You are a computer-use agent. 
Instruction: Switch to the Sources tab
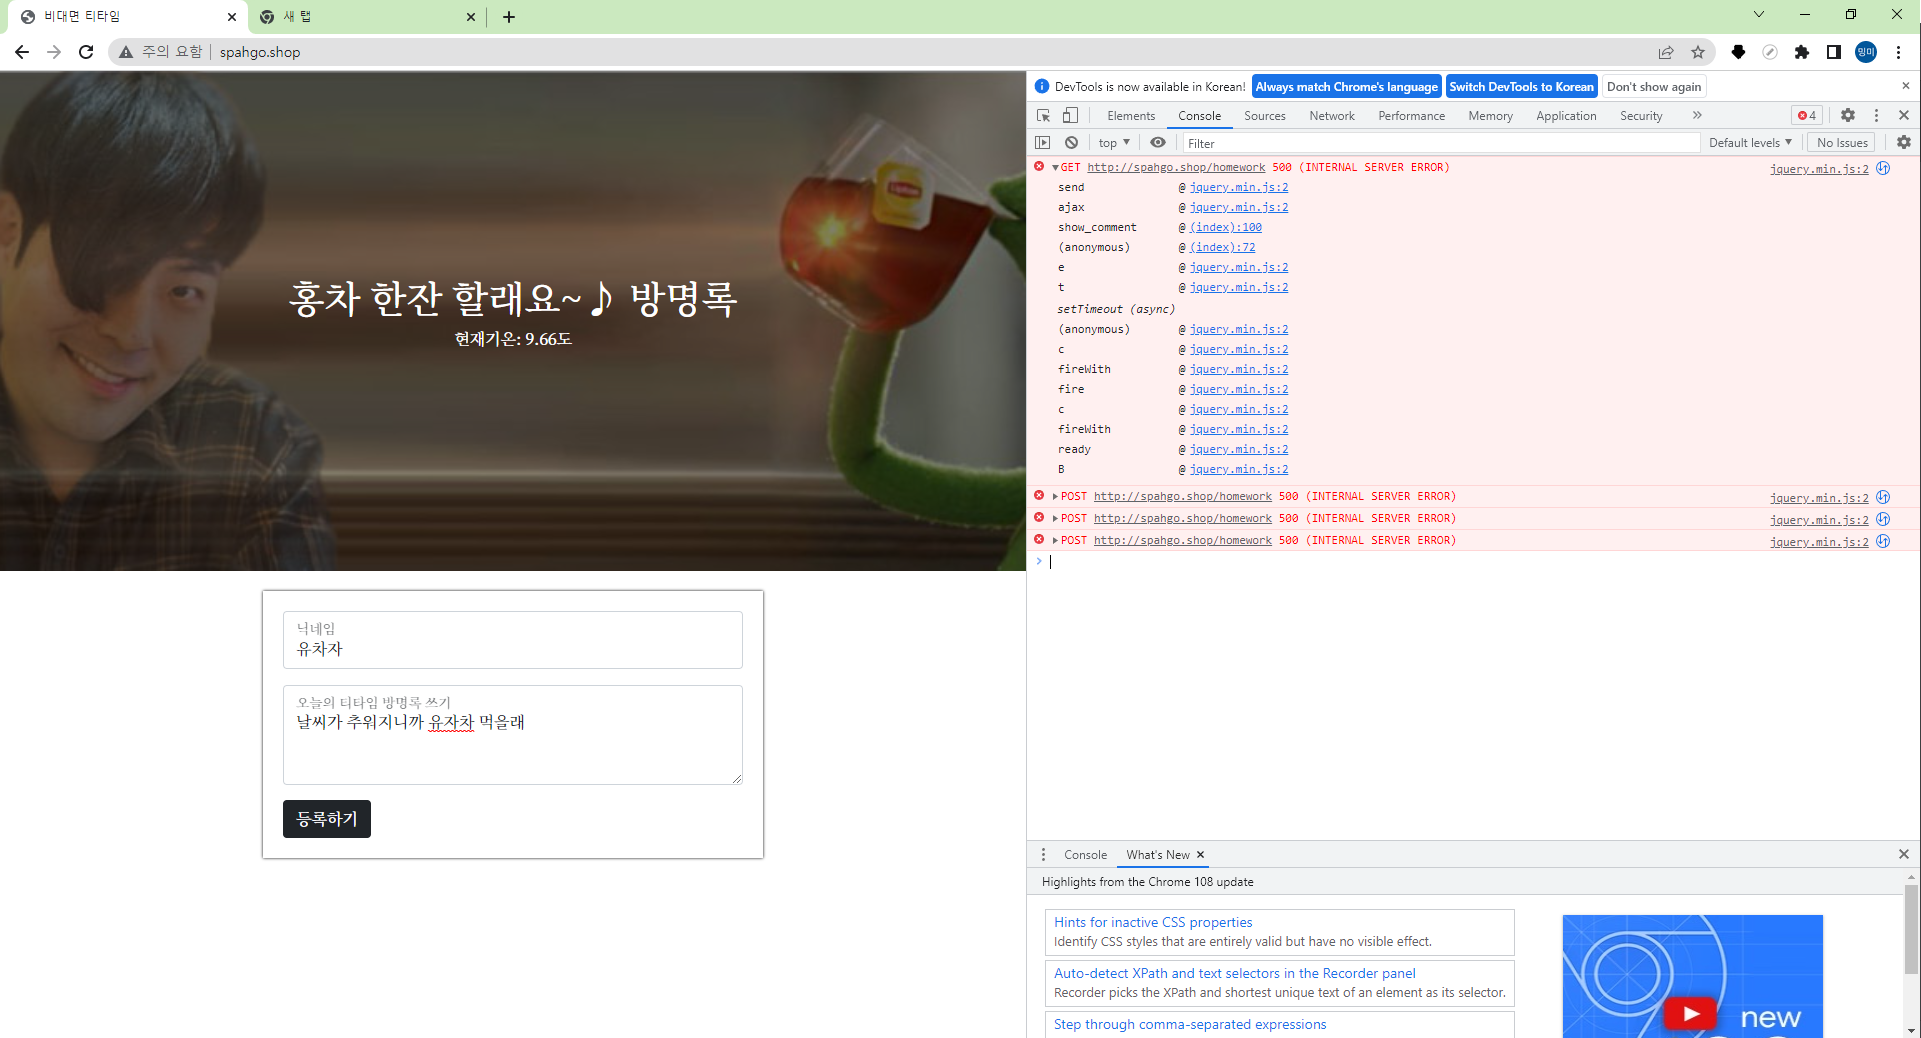[x=1265, y=116]
